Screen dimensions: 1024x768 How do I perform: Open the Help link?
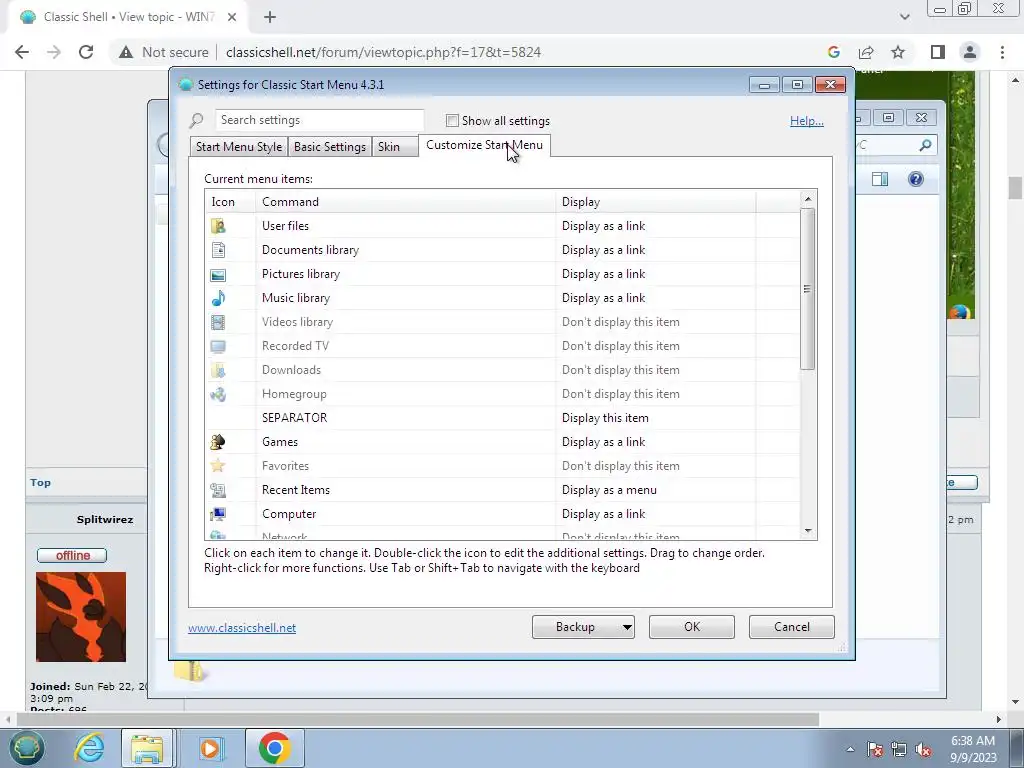[807, 121]
